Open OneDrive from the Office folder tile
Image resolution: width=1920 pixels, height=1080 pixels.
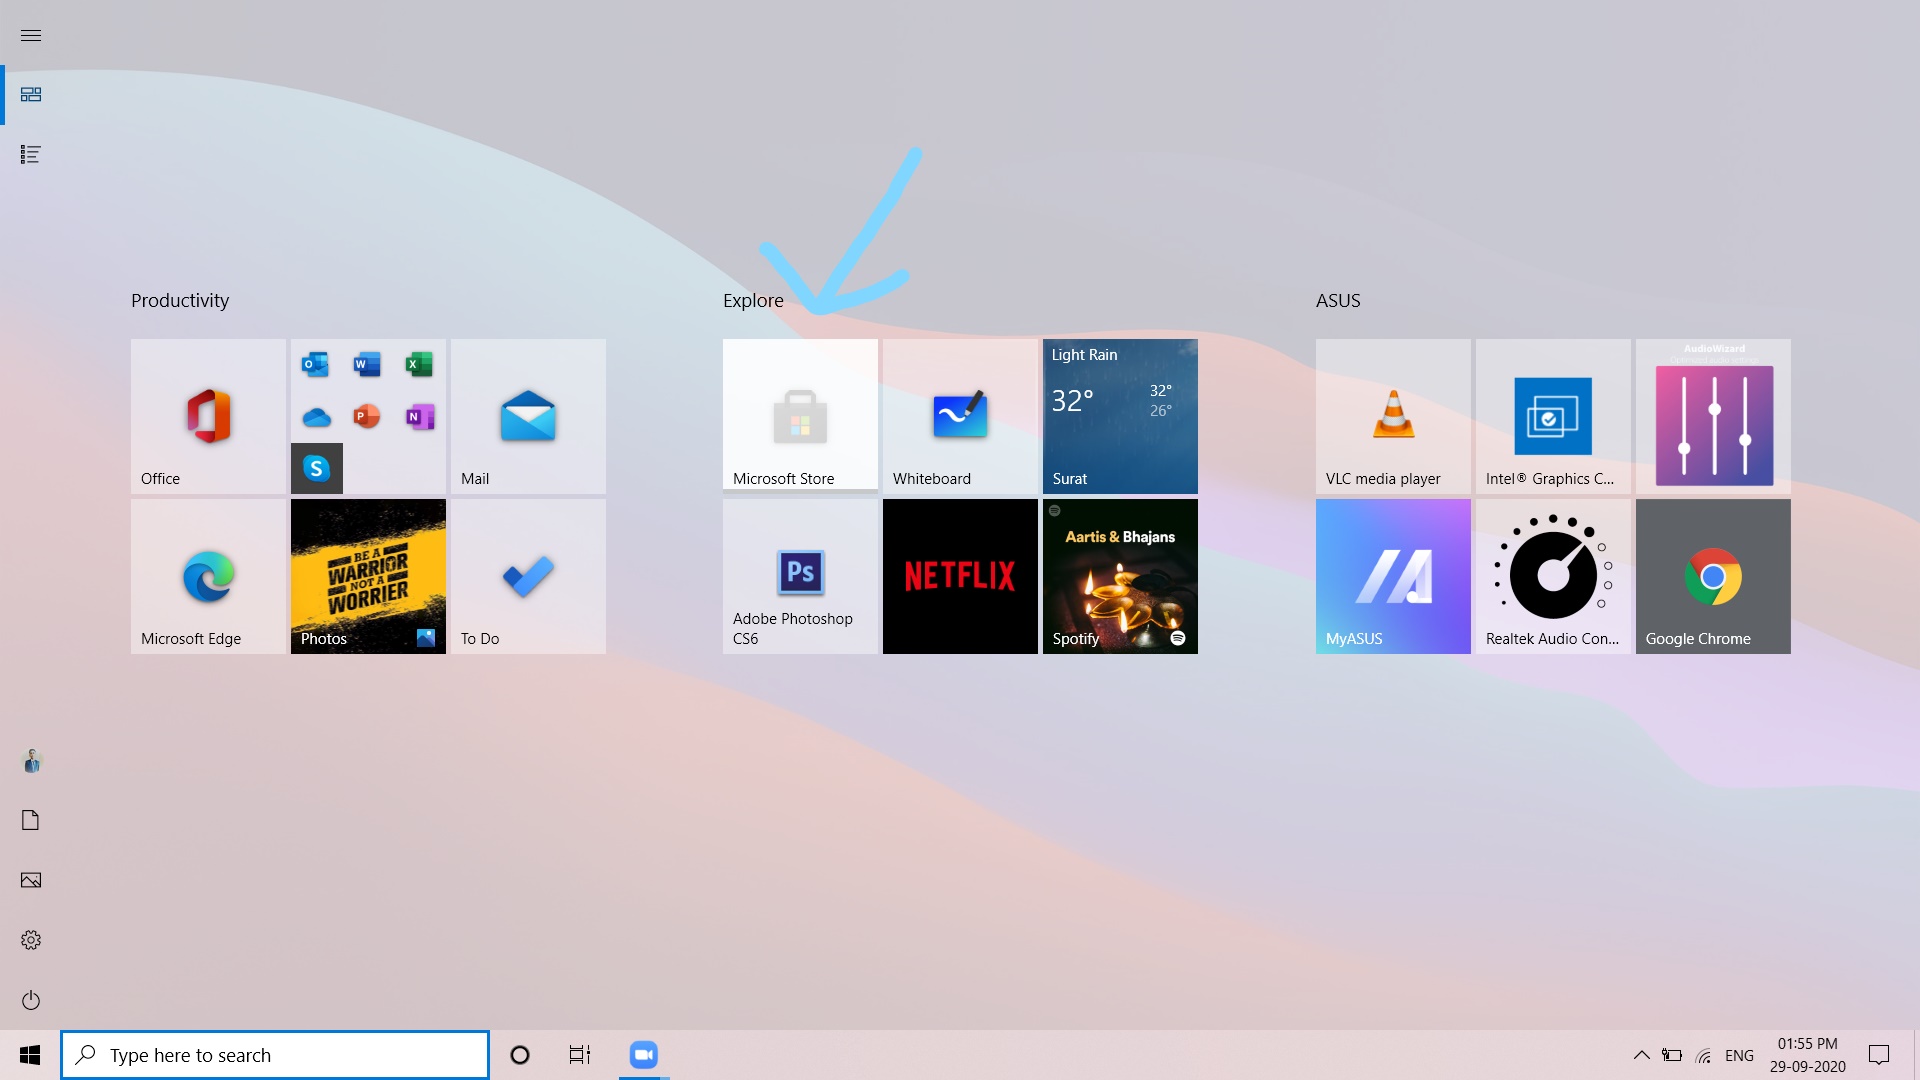click(x=316, y=416)
